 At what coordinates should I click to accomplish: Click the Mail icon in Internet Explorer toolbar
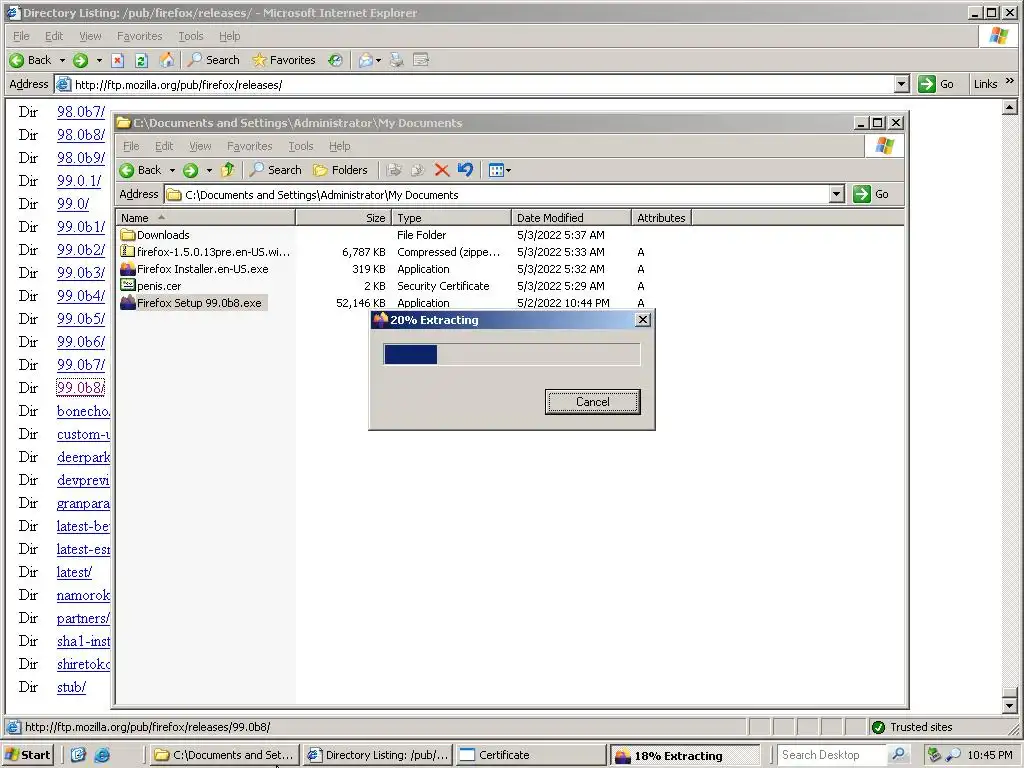(365, 60)
